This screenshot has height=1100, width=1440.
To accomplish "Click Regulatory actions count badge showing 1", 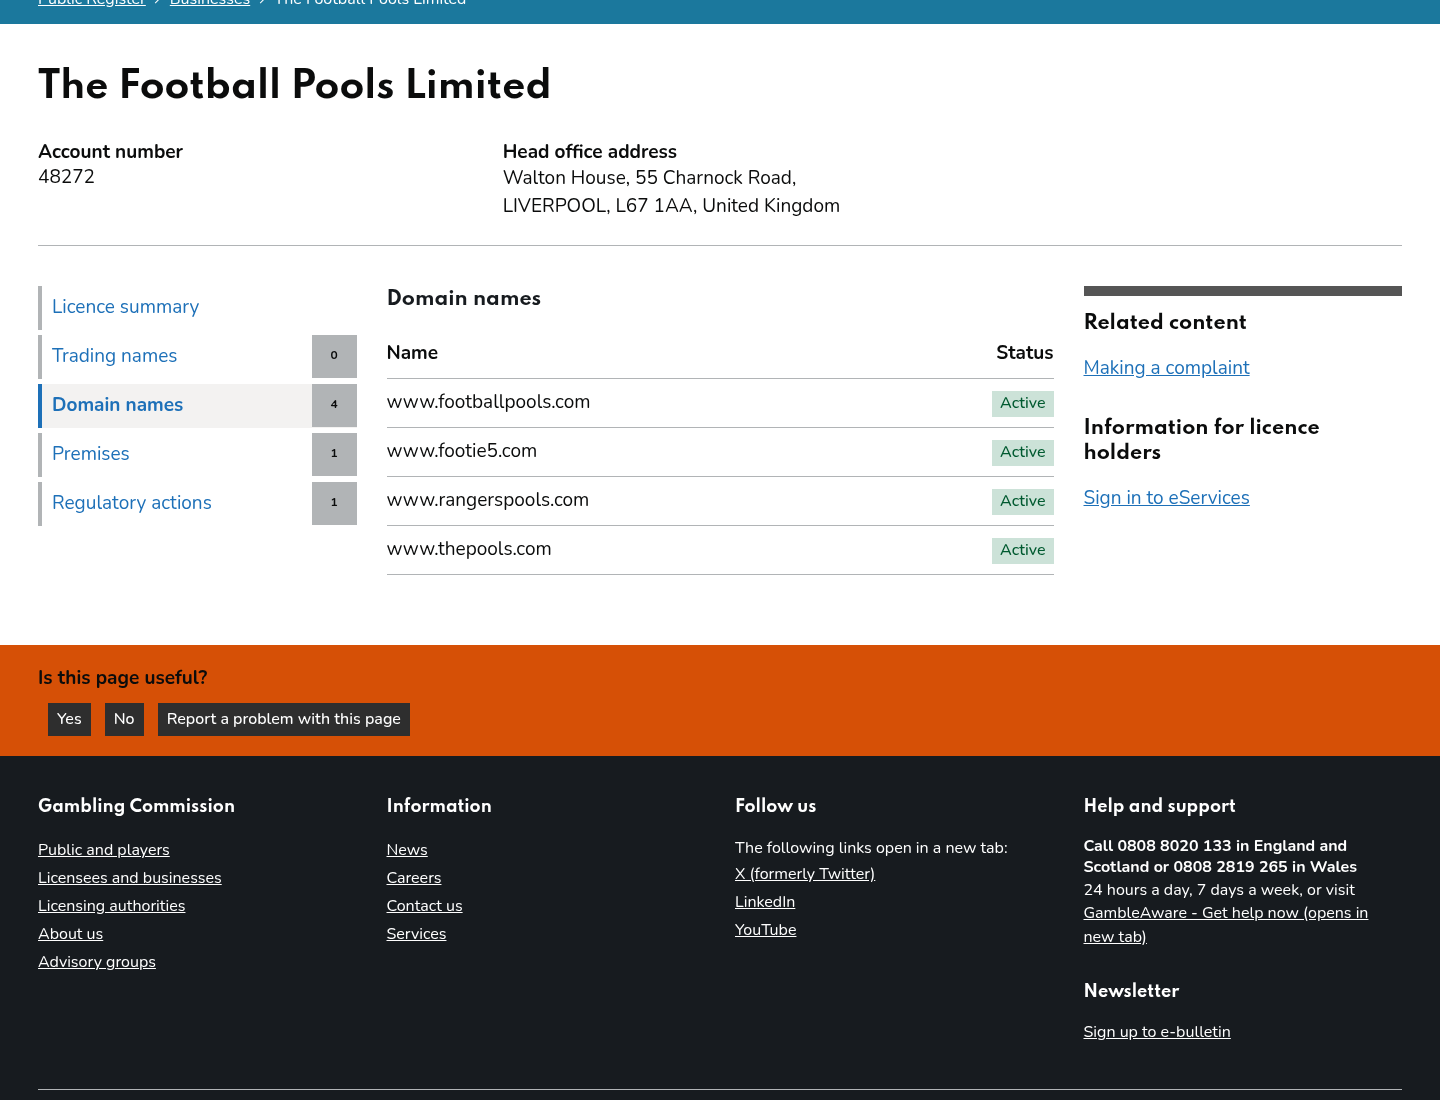I will 334,503.
